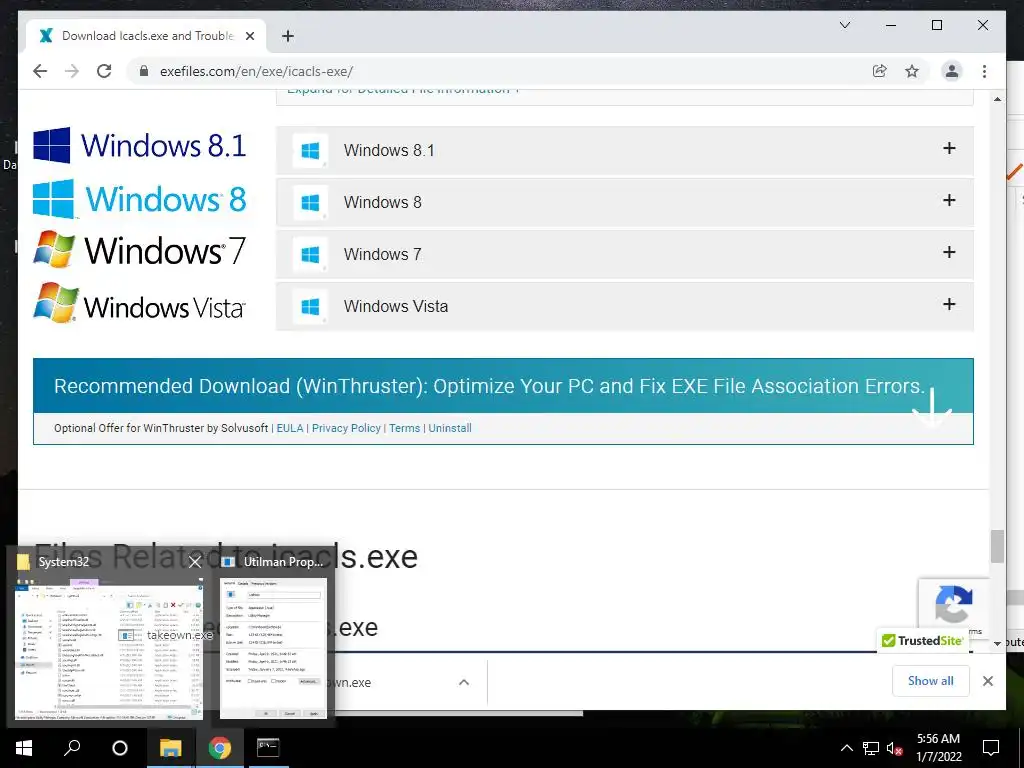Open the Terms link
This screenshot has height=768, width=1024.
(x=404, y=428)
